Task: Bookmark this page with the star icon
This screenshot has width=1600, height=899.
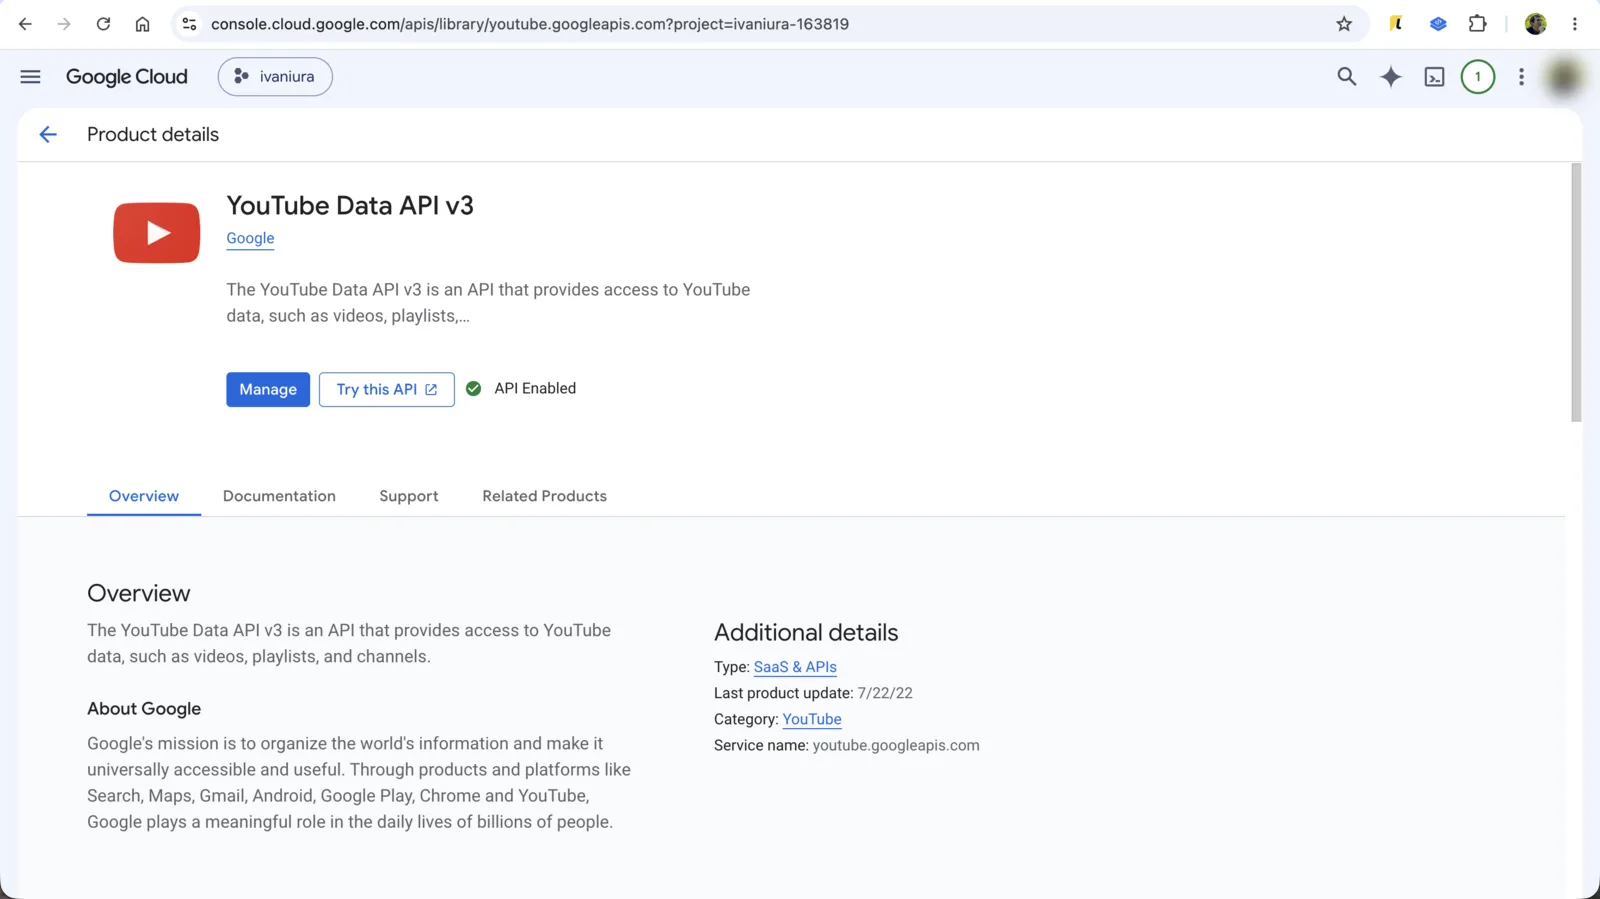Action: tap(1344, 24)
